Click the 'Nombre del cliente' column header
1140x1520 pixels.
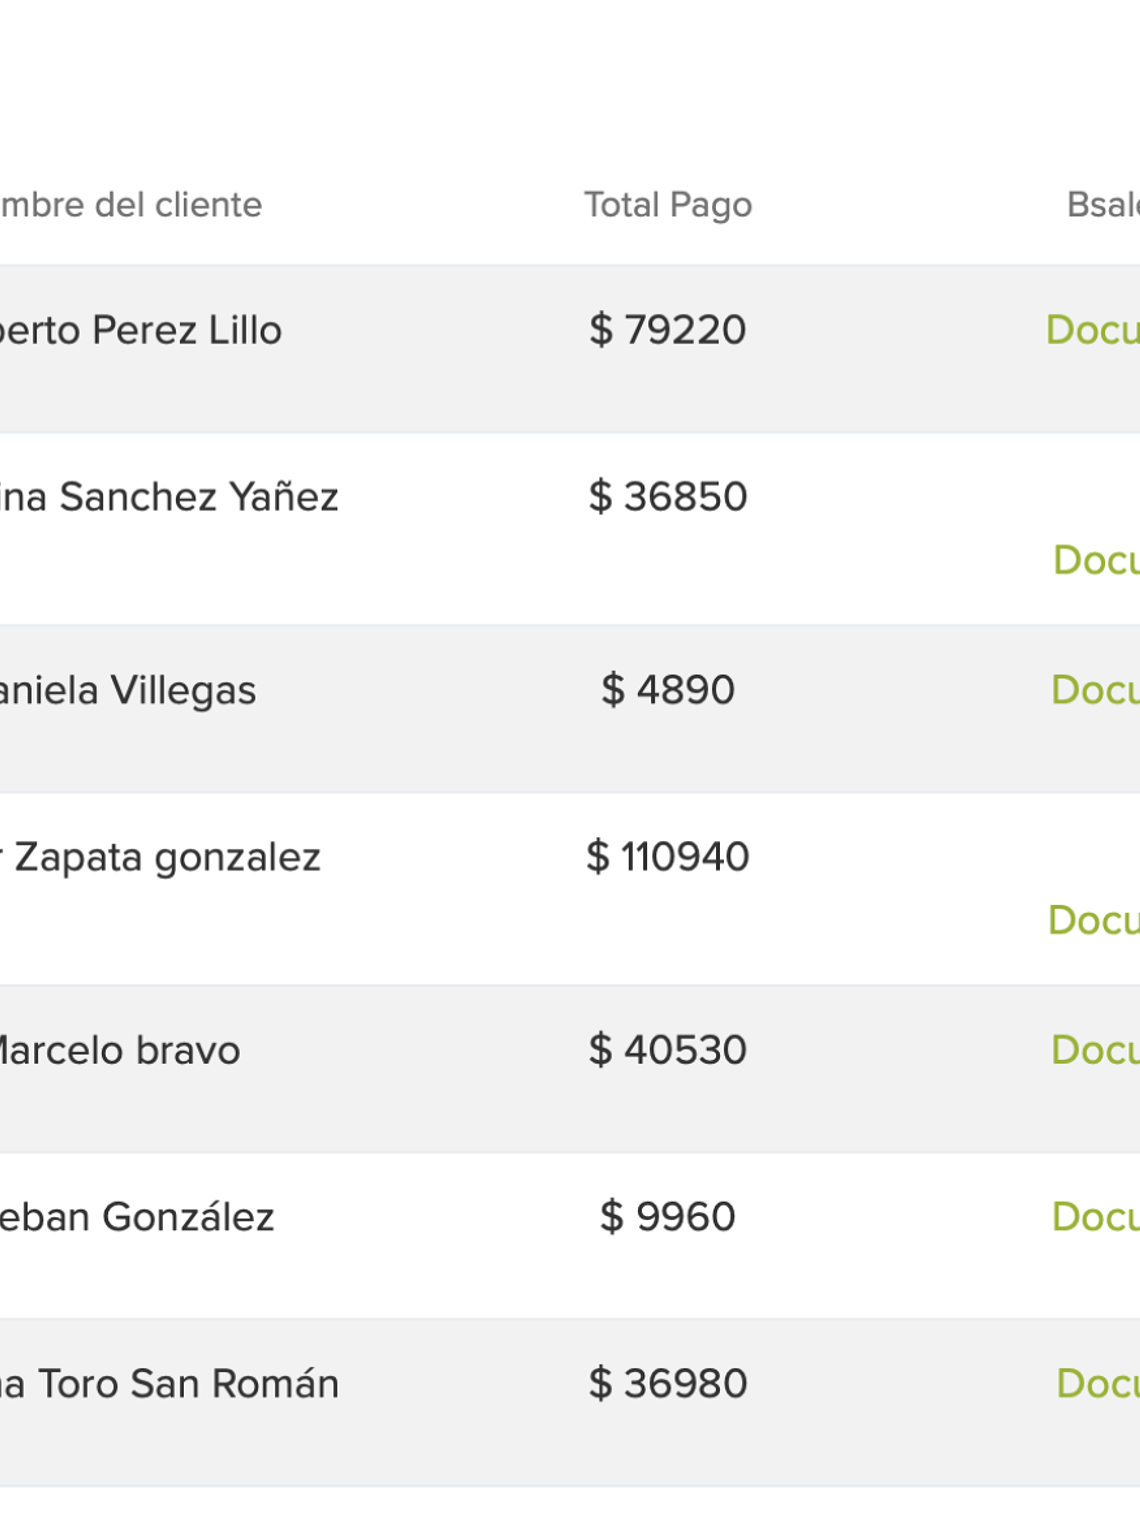(x=130, y=205)
